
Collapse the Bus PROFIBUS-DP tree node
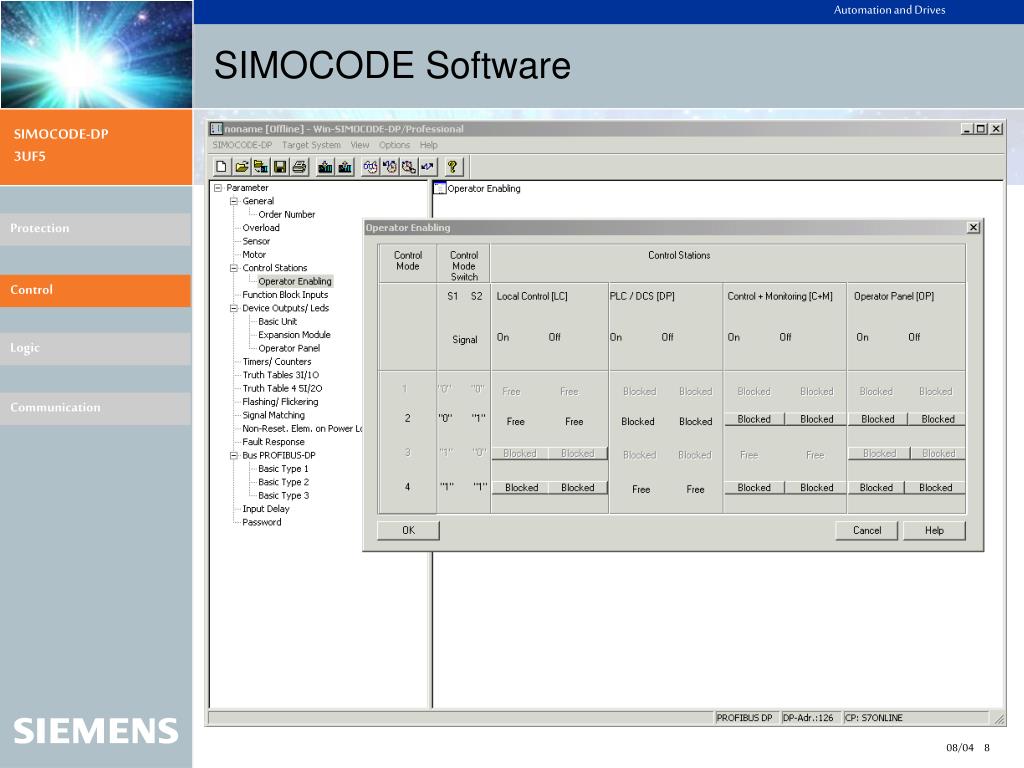[x=234, y=455]
